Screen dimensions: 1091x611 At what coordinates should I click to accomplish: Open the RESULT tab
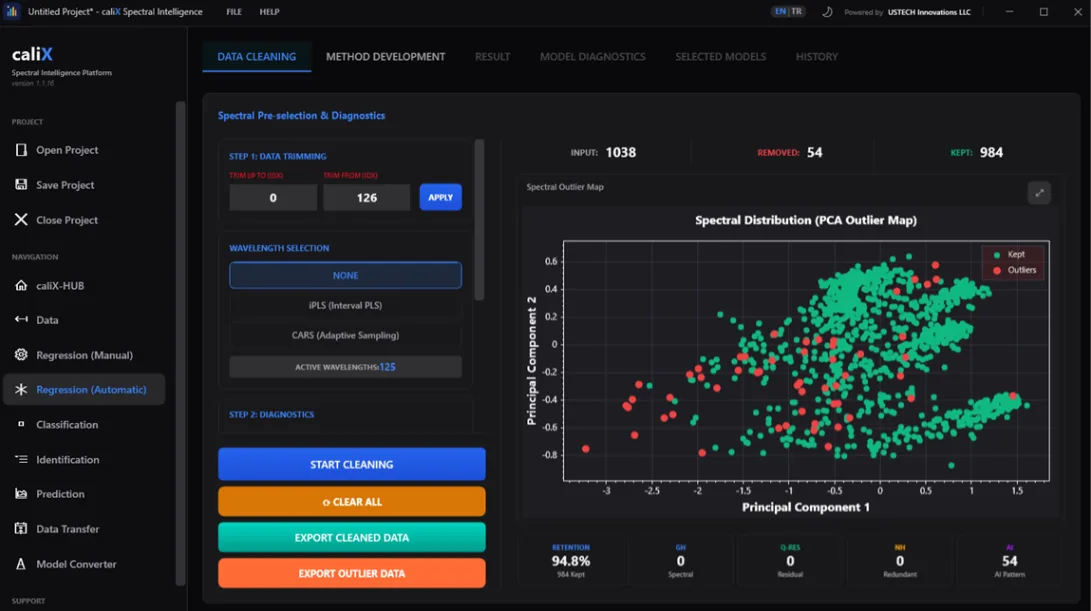pyautogui.click(x=493, y=56)
